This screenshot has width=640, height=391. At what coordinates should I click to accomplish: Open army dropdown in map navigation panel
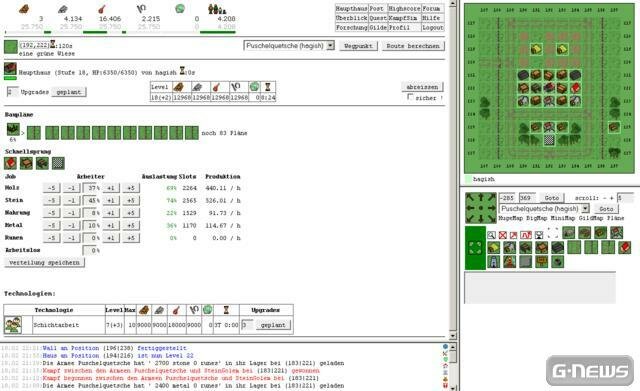(x=544, y=209)
